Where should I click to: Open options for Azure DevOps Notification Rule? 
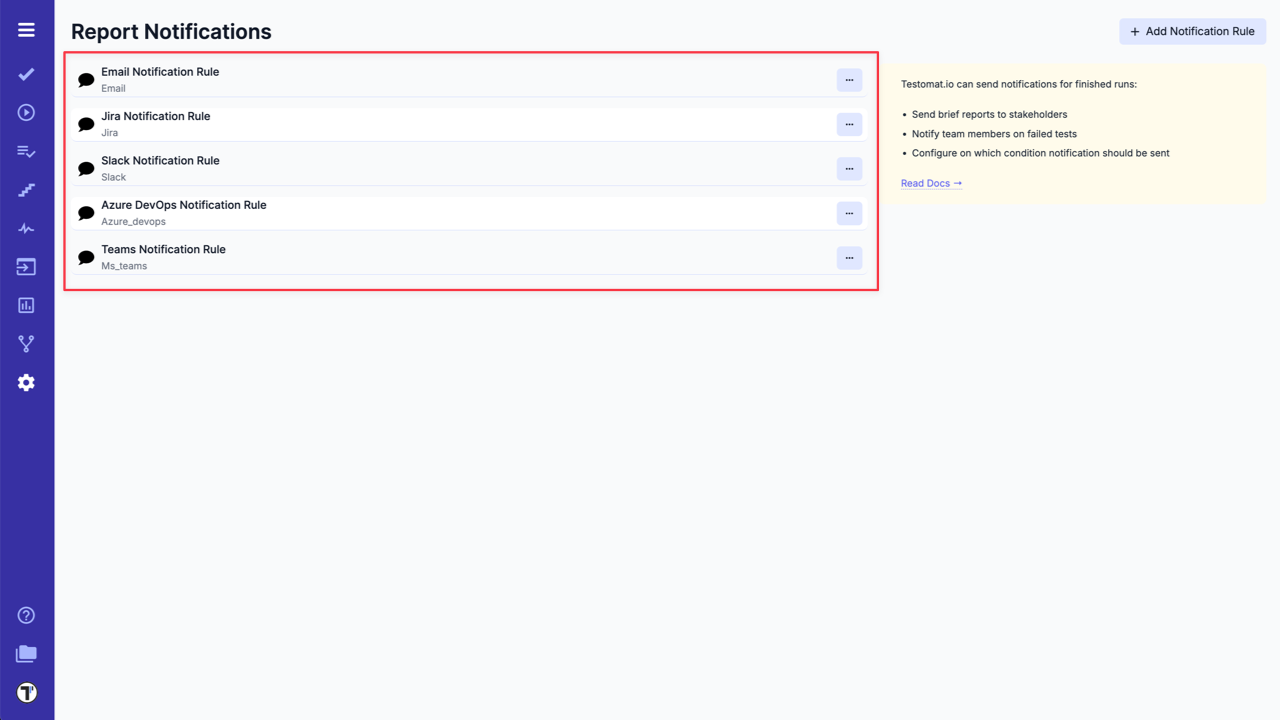click(848, 213)
